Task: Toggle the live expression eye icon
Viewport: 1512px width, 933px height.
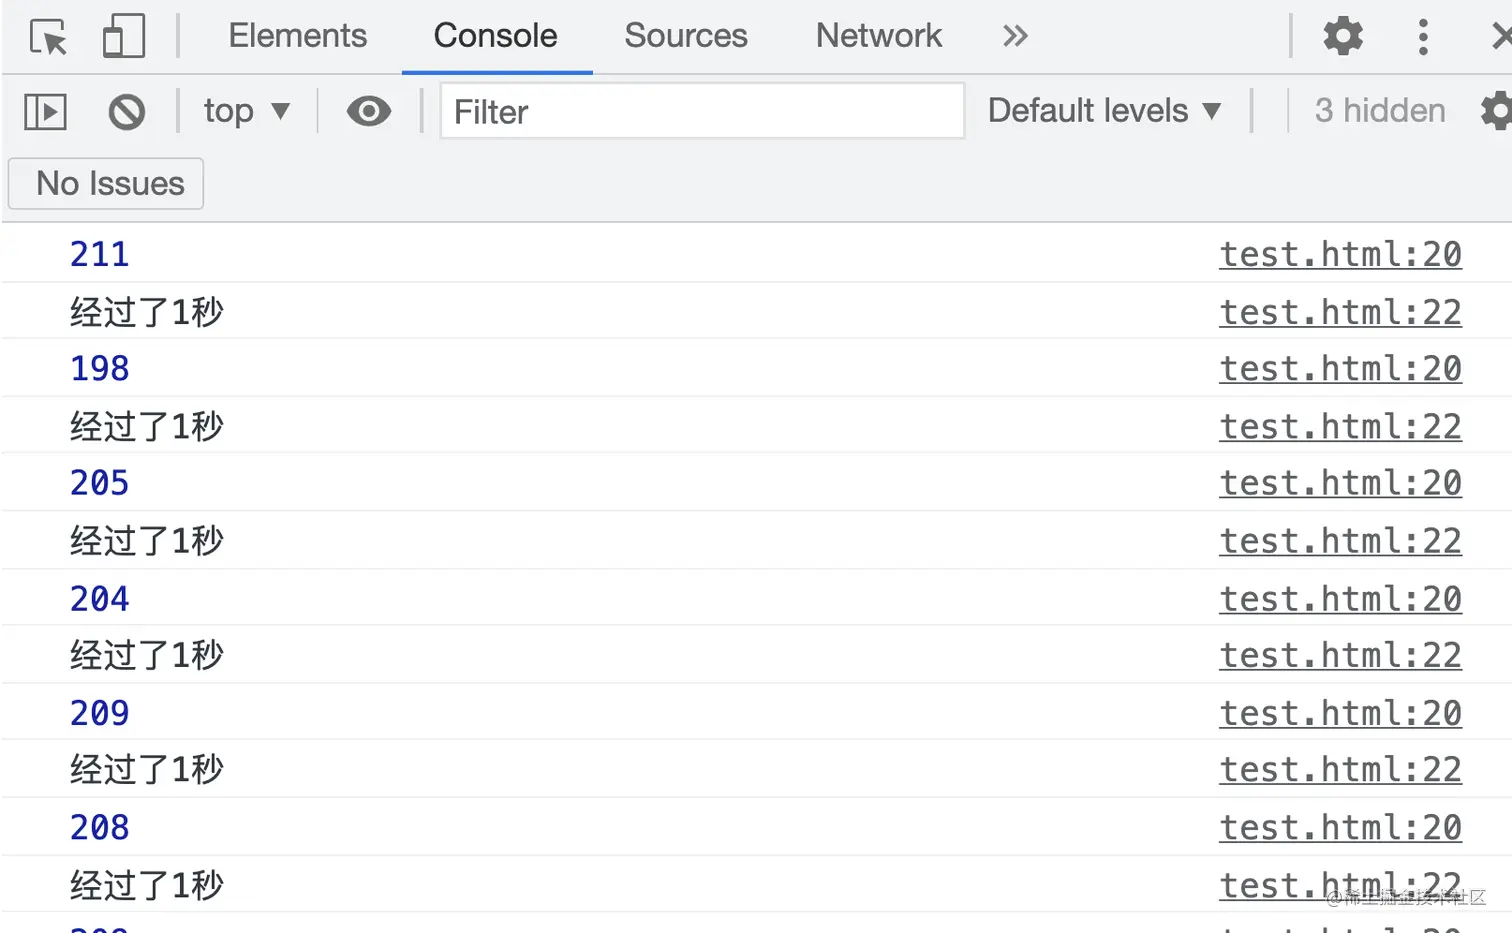Action: click(x=369, y=111)
